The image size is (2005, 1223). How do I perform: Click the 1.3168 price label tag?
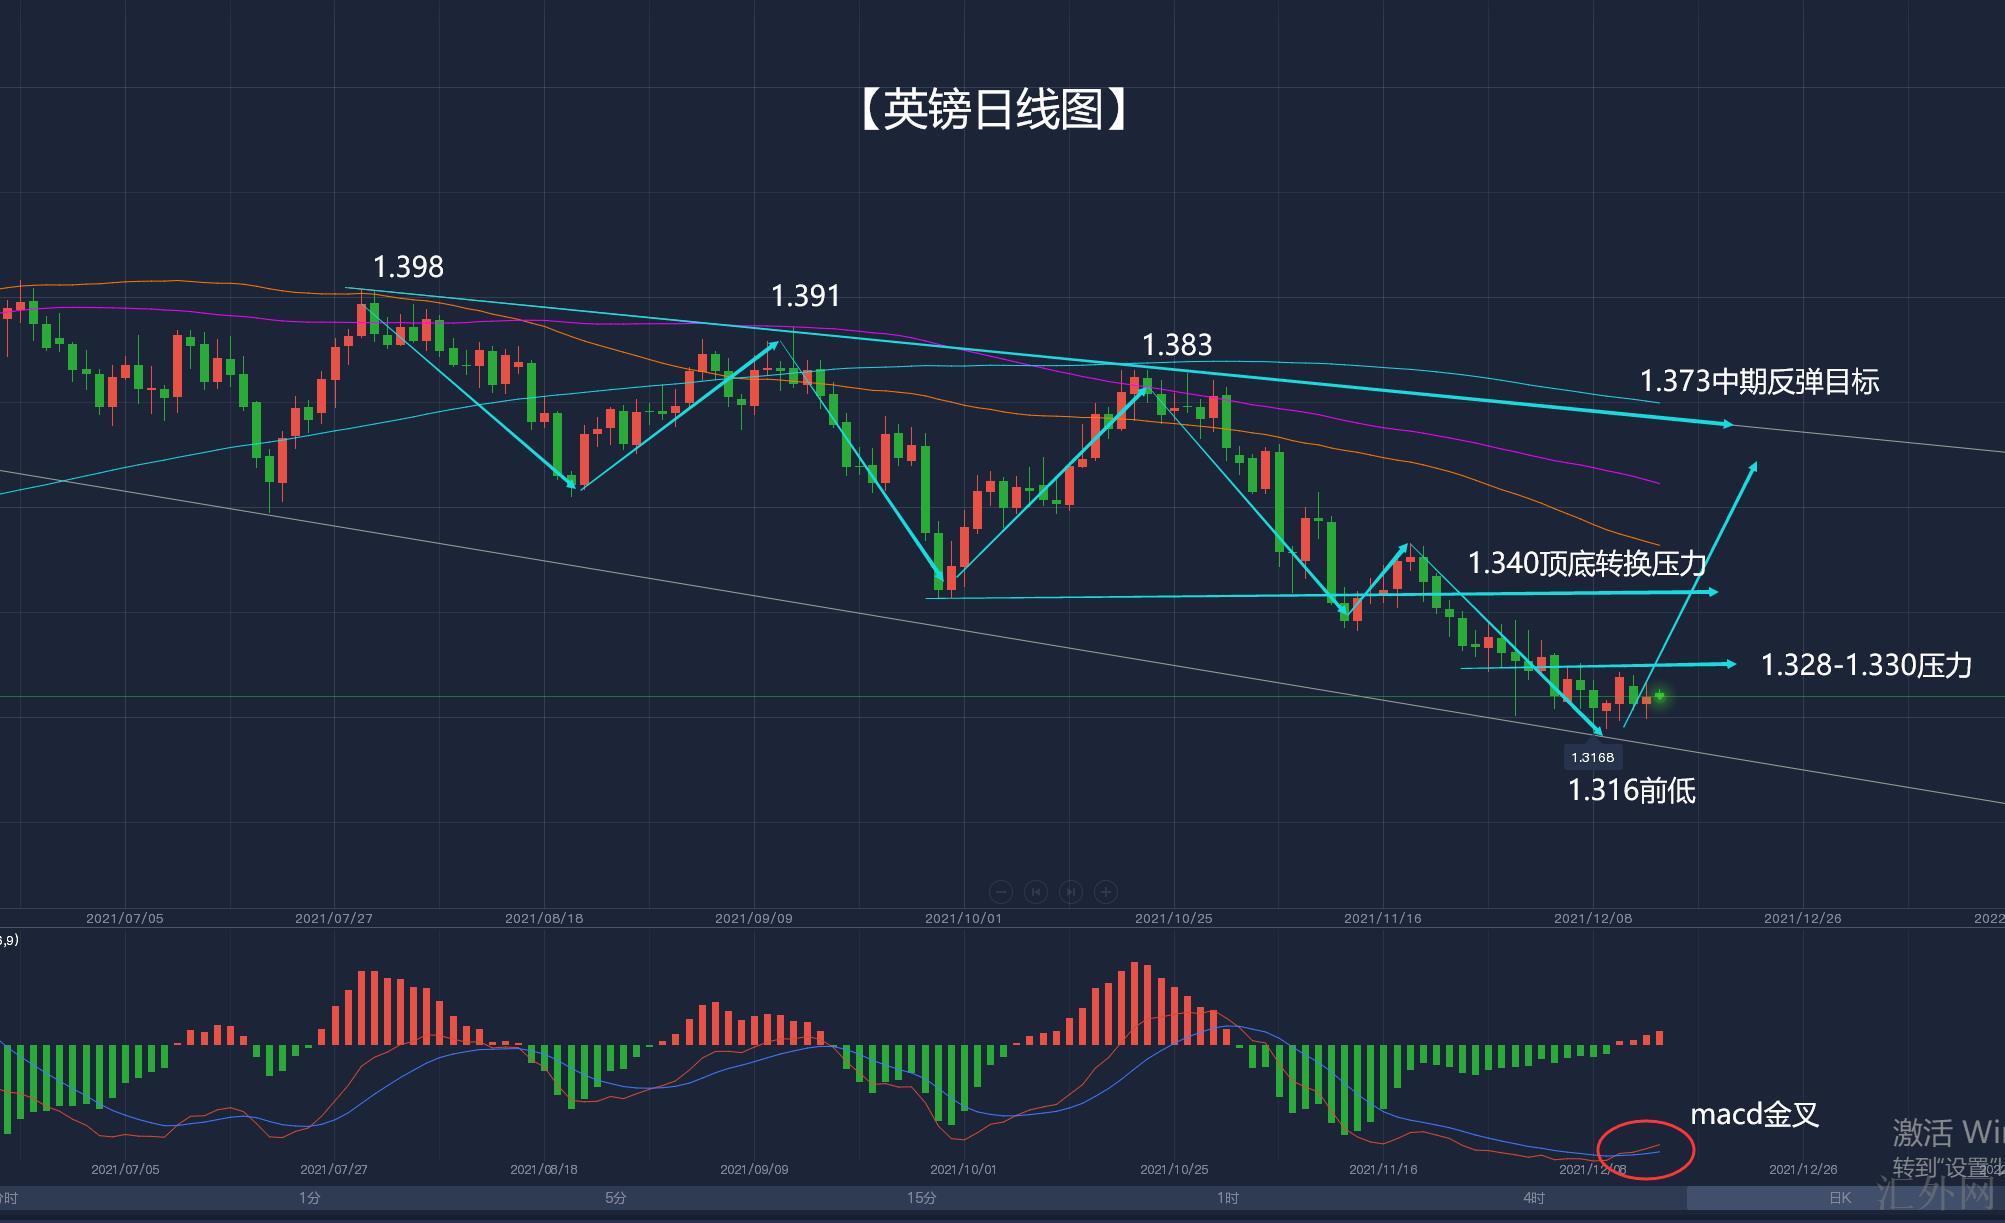1592,757
